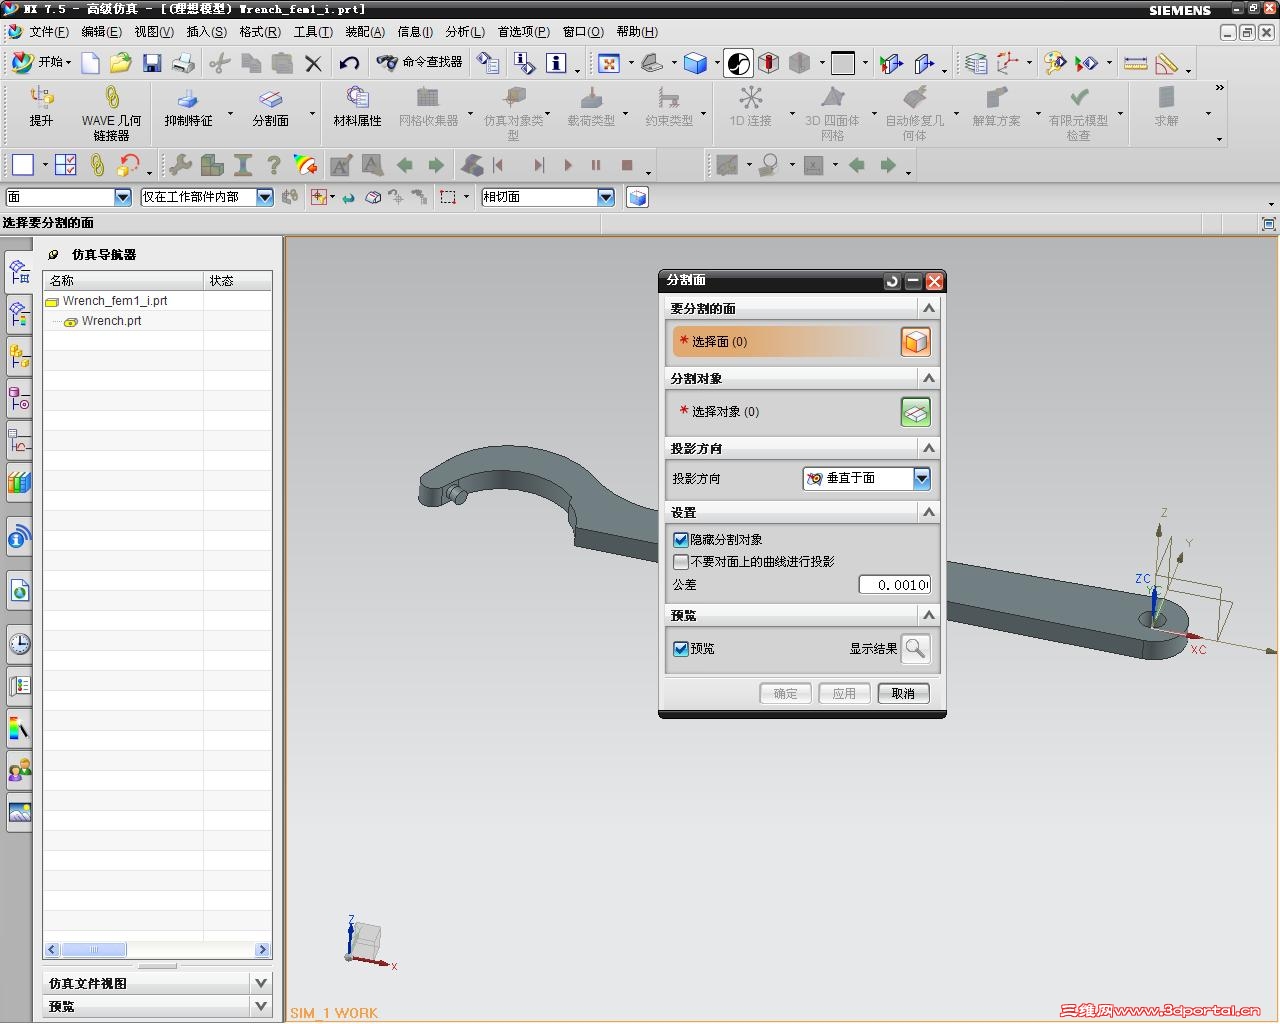Click the wrench icon in the third toolbar row

click(181, 165)
